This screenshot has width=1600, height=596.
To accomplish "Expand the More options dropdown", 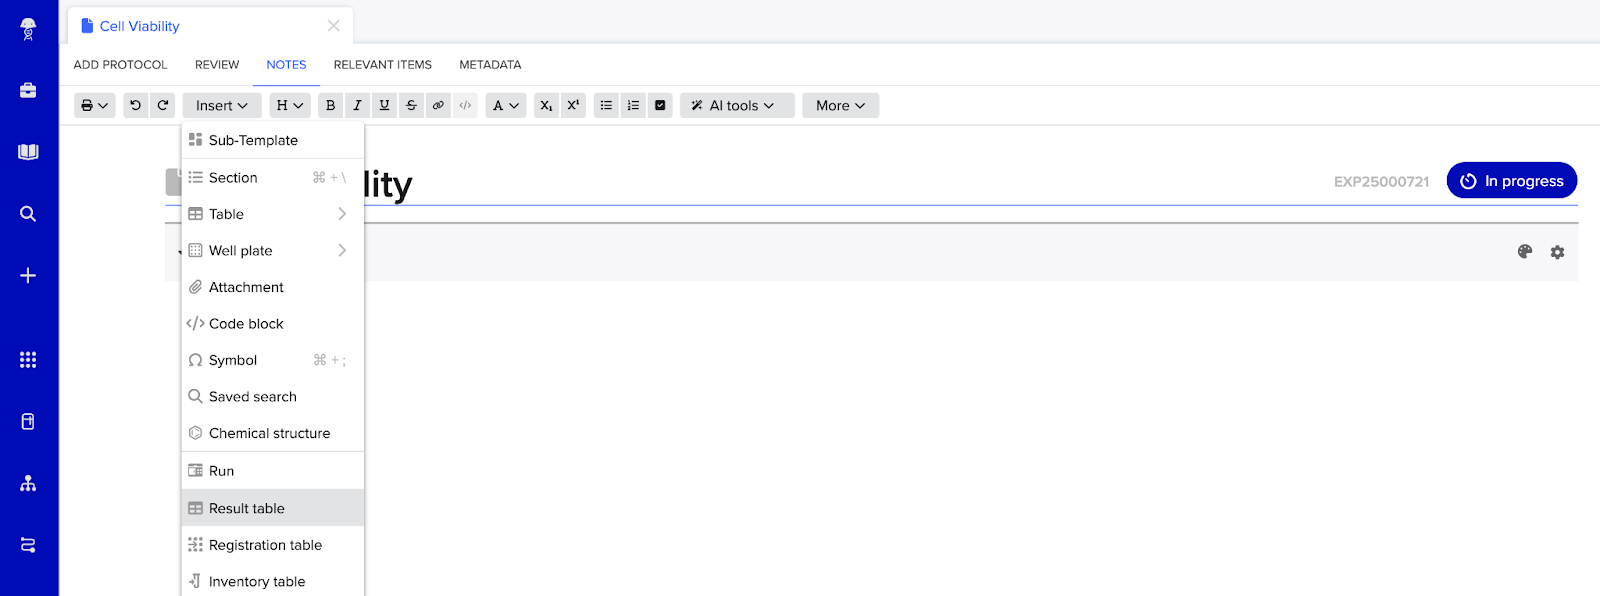I will [x=840, y=105].
